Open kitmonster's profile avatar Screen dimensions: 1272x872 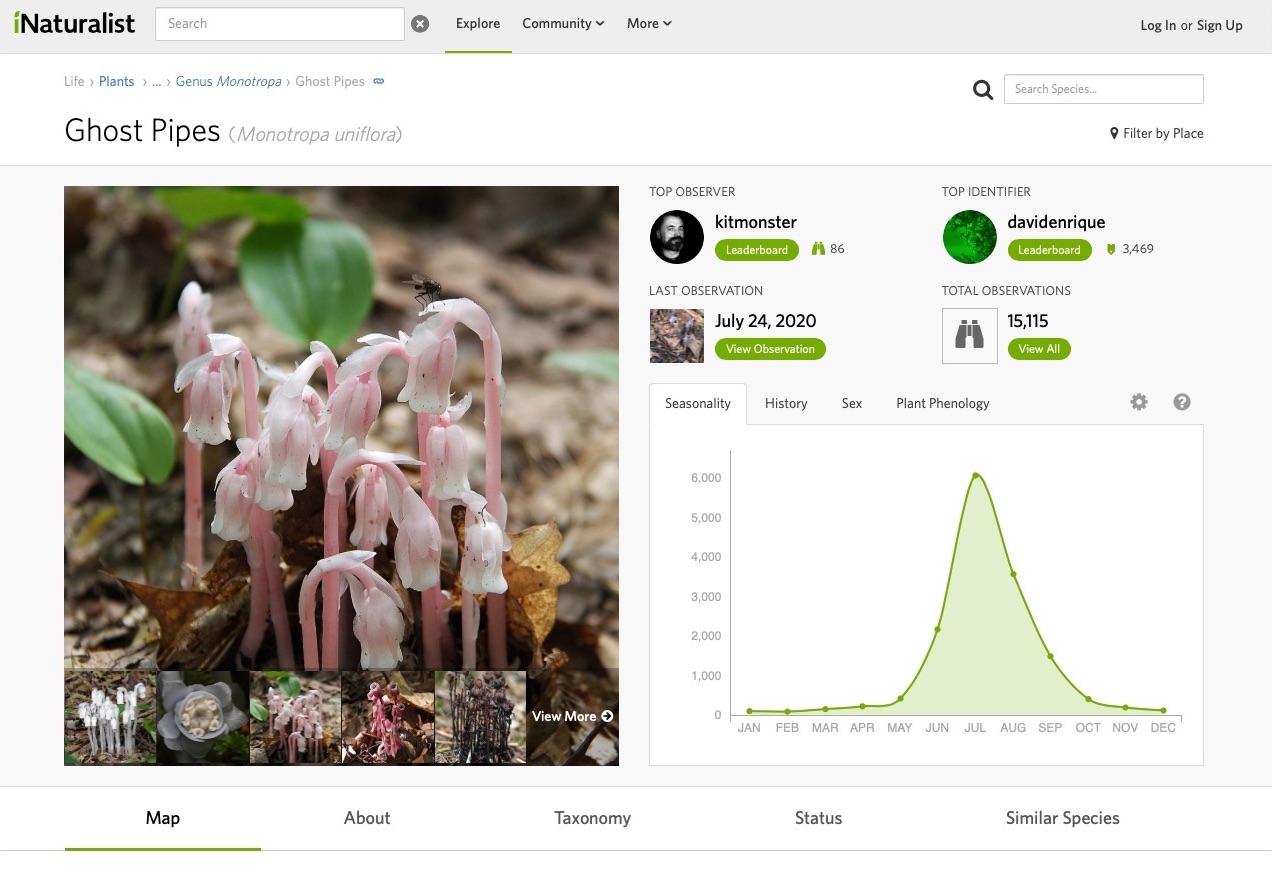[676, 237]
